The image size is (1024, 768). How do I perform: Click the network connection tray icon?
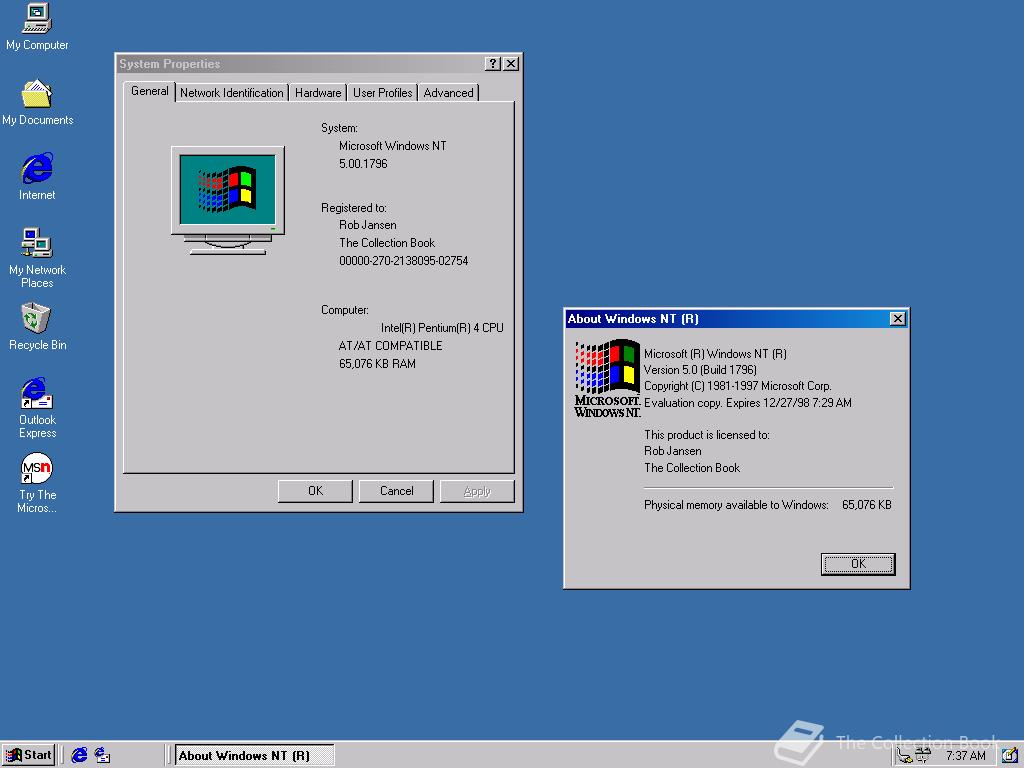click(x=904, y=756)
